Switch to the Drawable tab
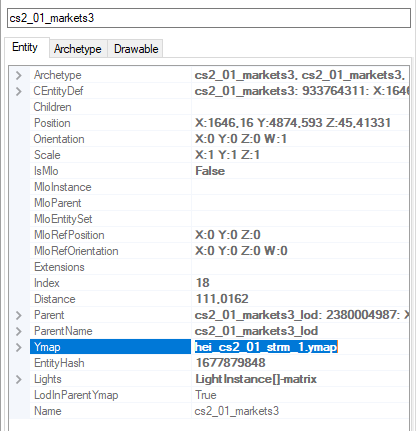Viewport: 416px width, 431px height. pyautogui.click(x=135, y=49)
